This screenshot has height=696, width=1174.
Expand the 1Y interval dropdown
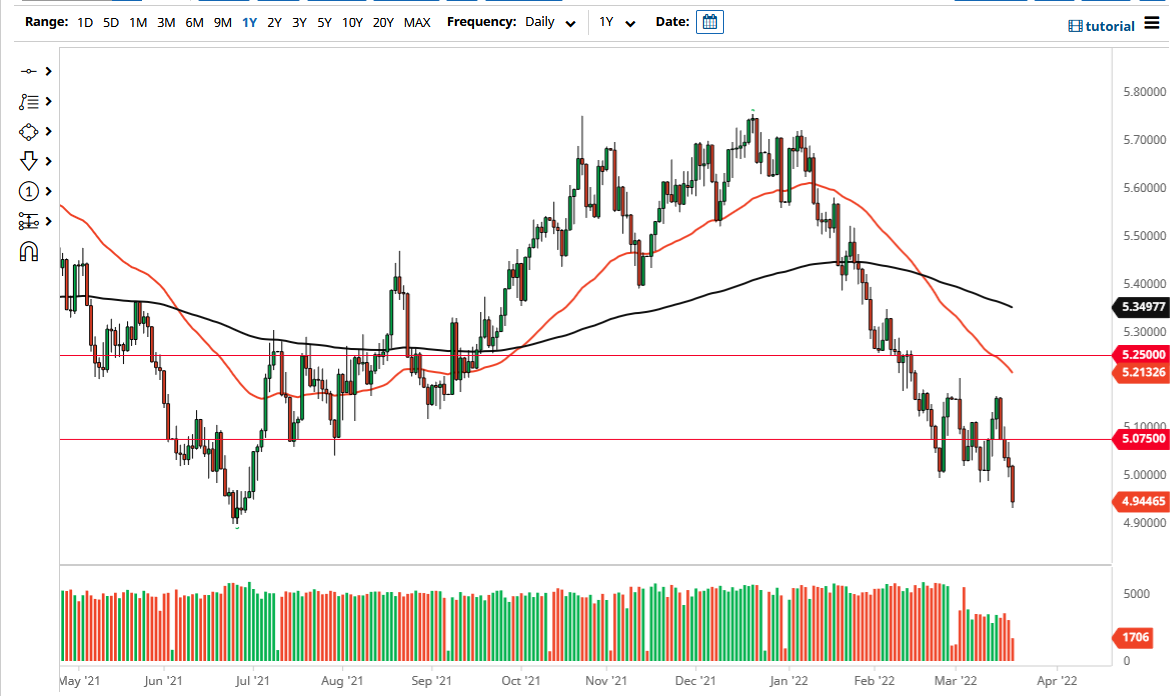pyautogui.click(x=616, y=21)
